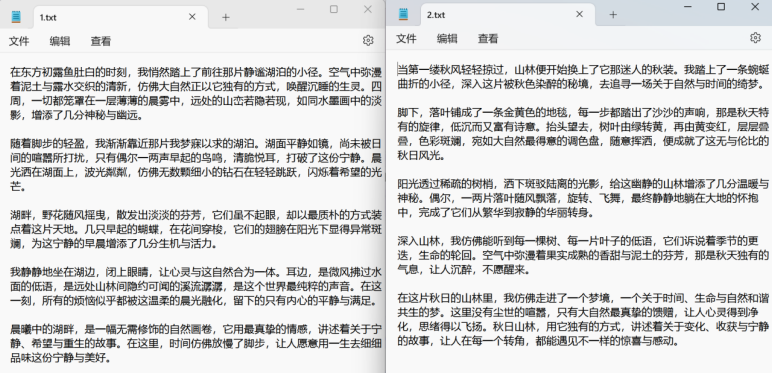Minimize the 1.txt window
Viewport: 772px width, 374px height.
pyautogui.click(x=300, y=9)
